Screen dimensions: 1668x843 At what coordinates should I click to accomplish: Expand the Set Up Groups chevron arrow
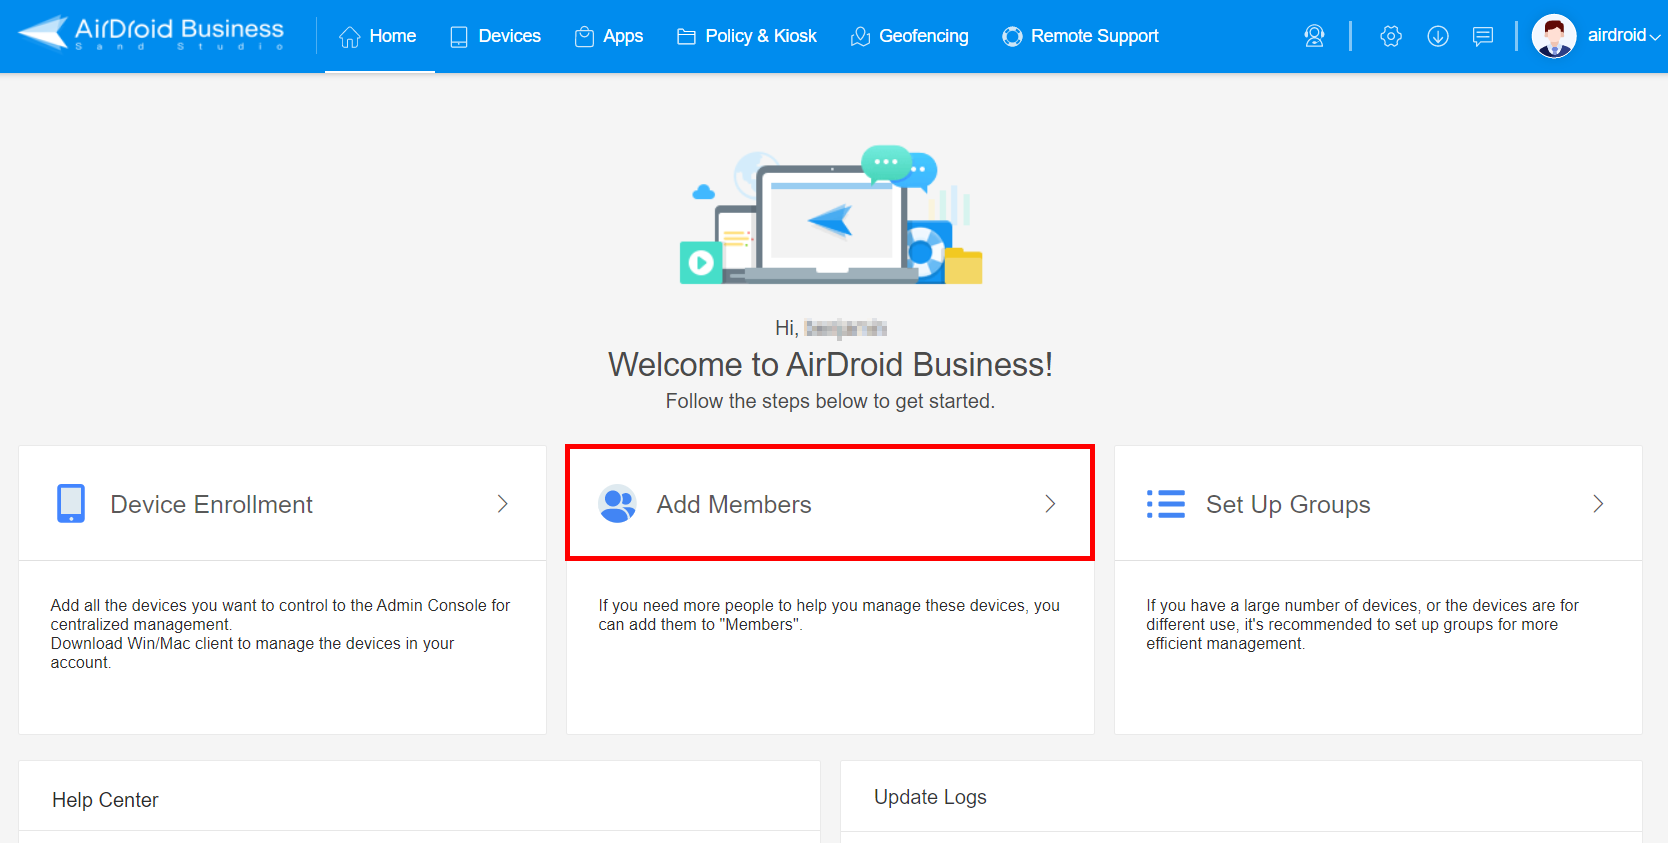click(1598, 504)
